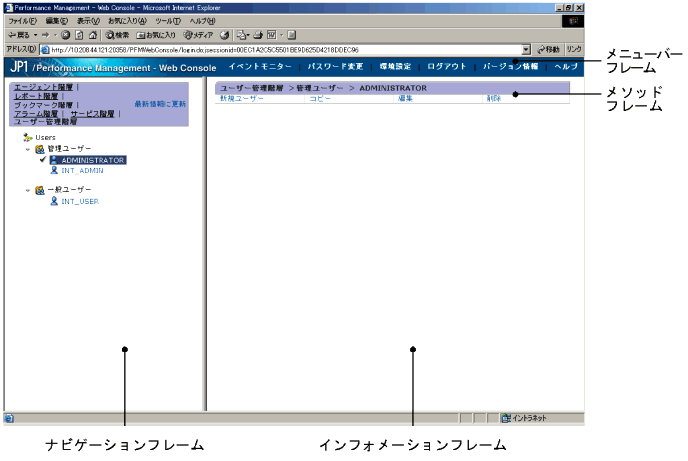Viewport: 688px width, 461px height.
Task: Select INT_USER in the user tree
Action: point(80,201)
